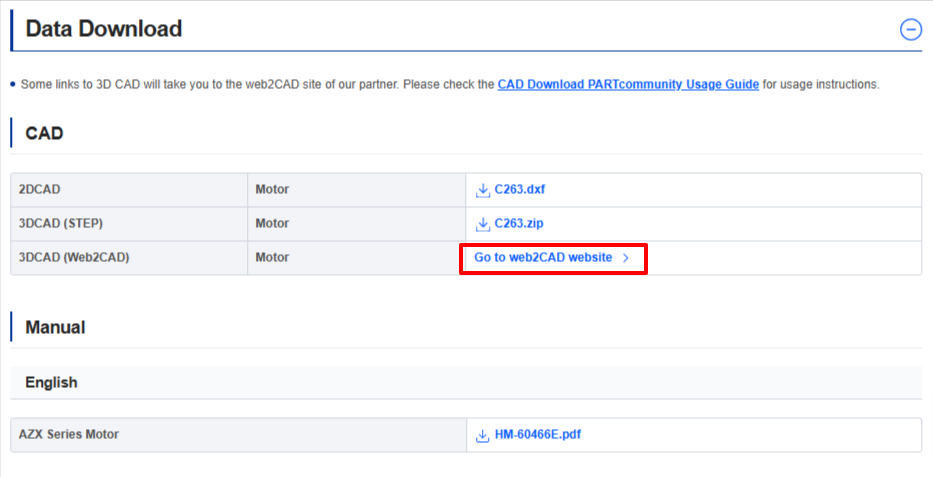
Task: Go to web2CAD website link
Action: [543, 258]
